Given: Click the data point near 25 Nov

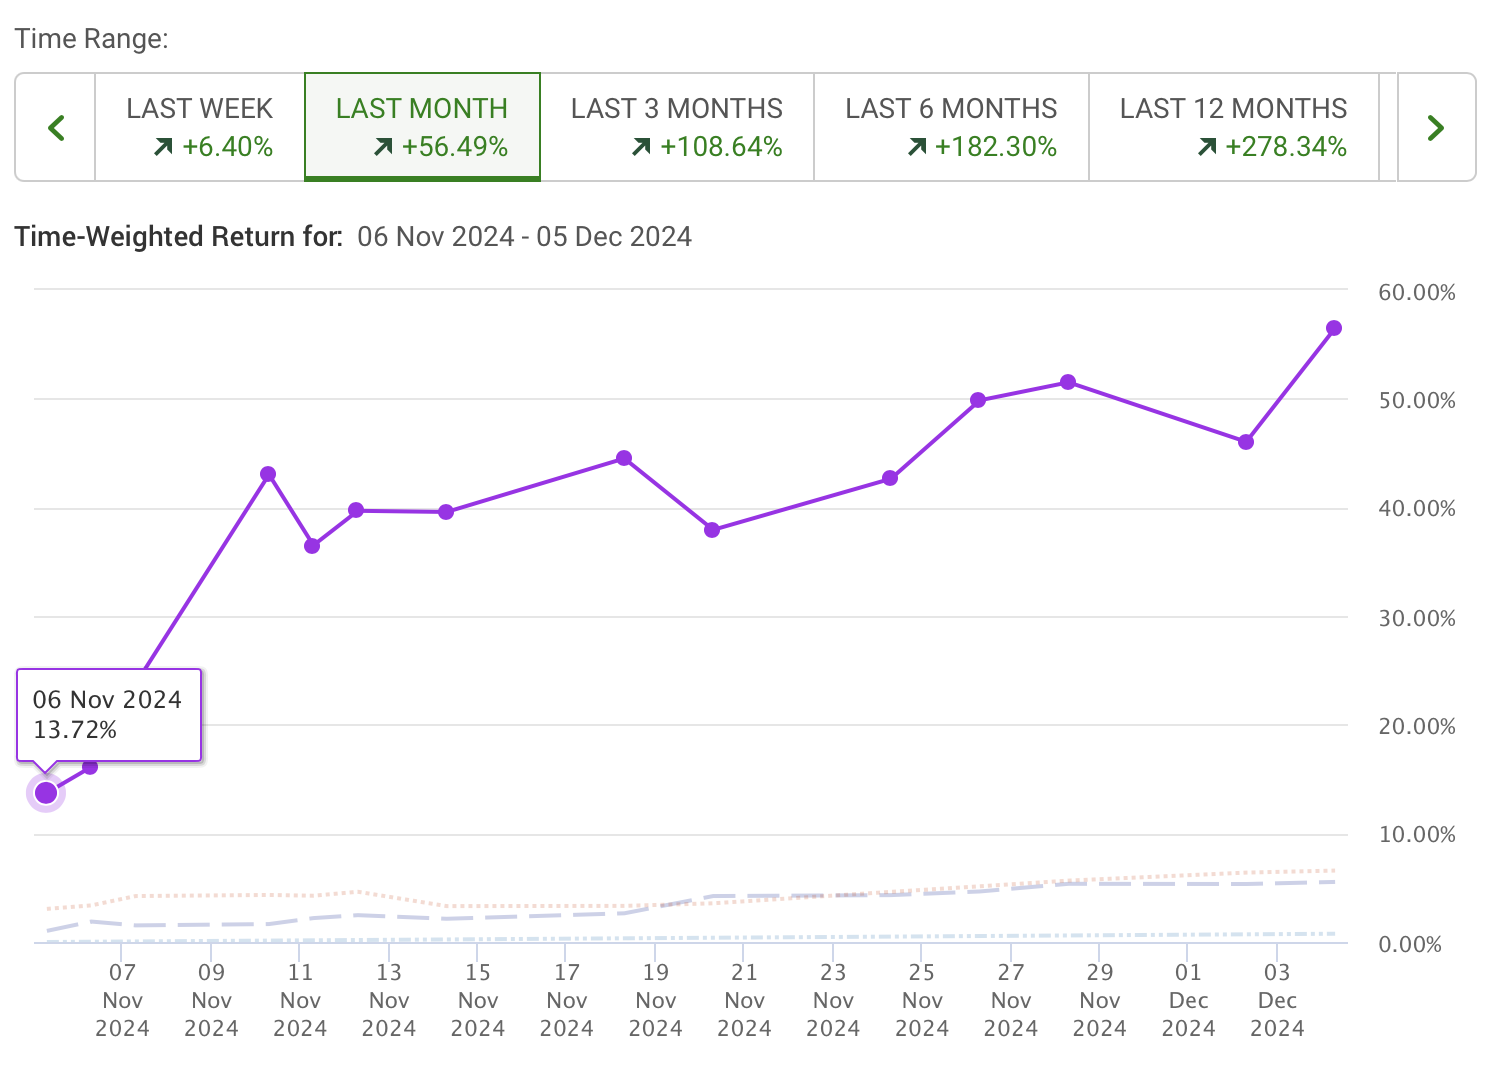Looking at the screenshot, I should coord(890,478).
